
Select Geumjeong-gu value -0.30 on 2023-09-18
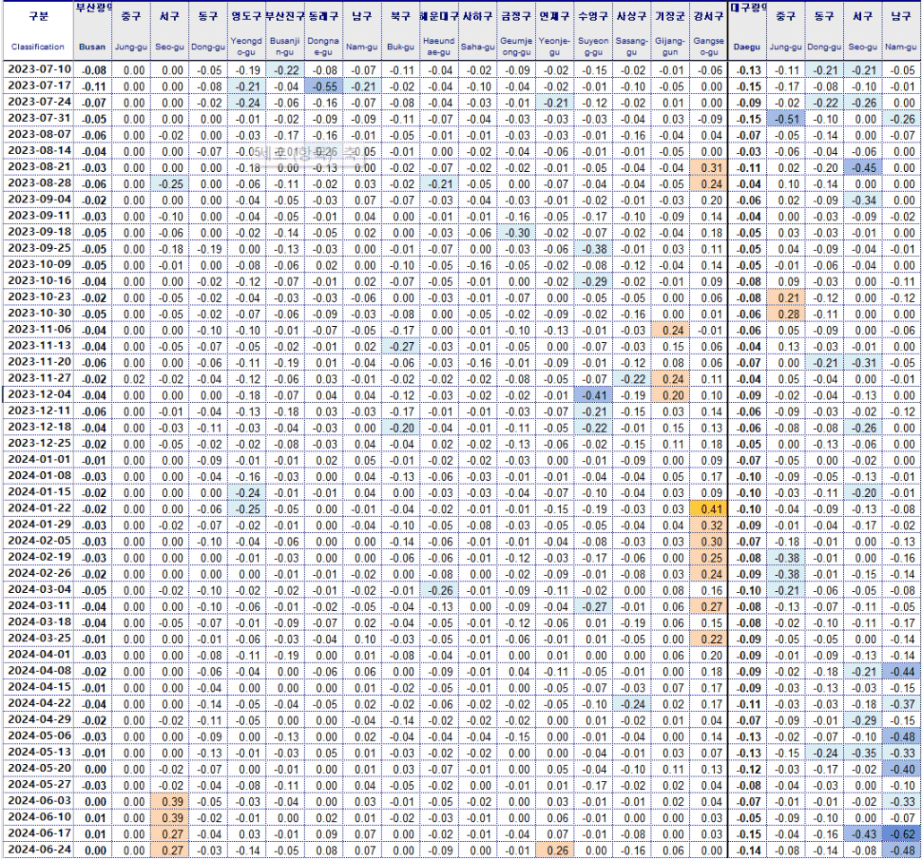516,232
